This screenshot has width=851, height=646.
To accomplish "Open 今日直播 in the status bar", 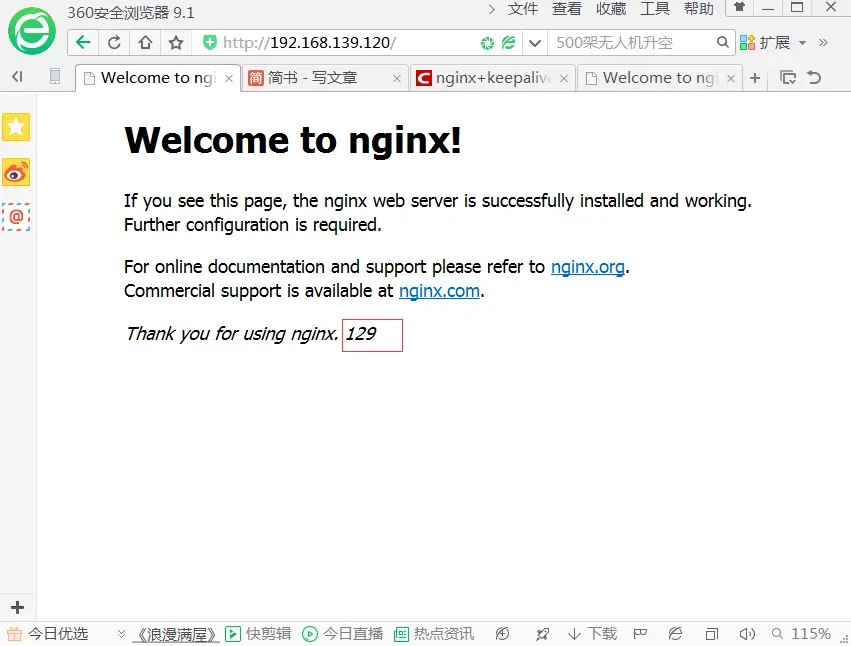I will pyautogui.click(x=342, y=634).
